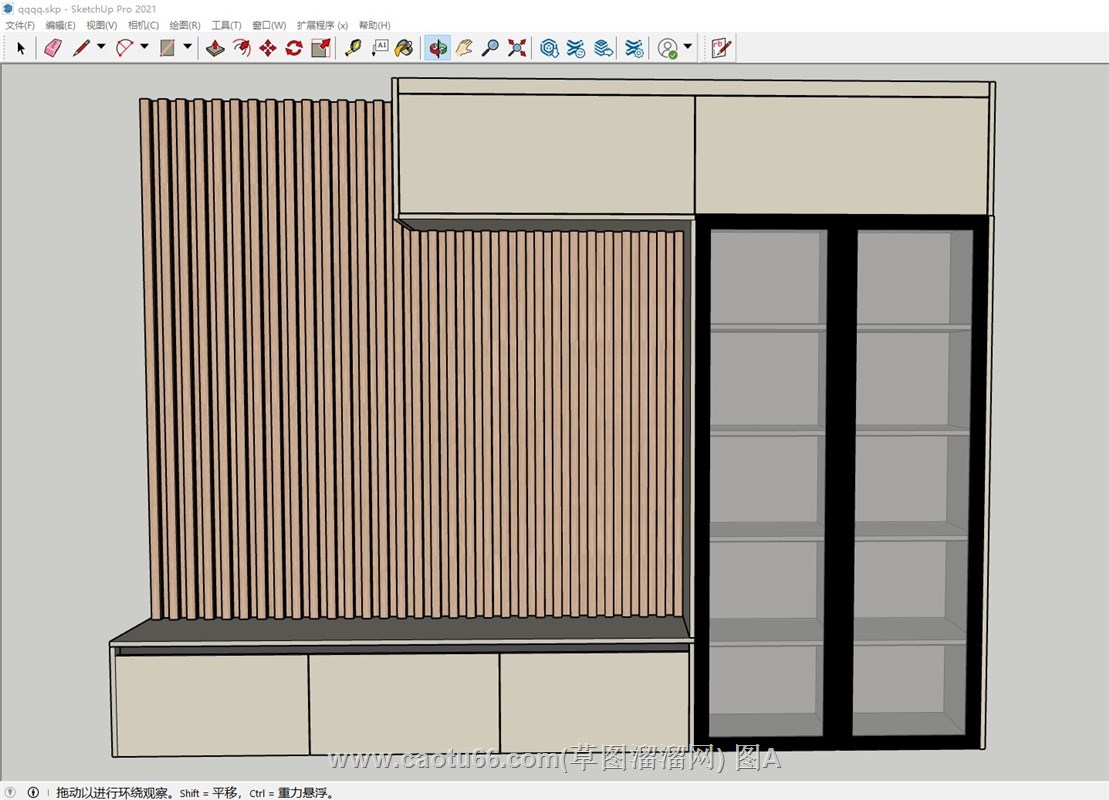Click the Zoom Extents tool
Image resolution: width=1109 pixels, height=800 pixels.
click(x=517, y=47)
